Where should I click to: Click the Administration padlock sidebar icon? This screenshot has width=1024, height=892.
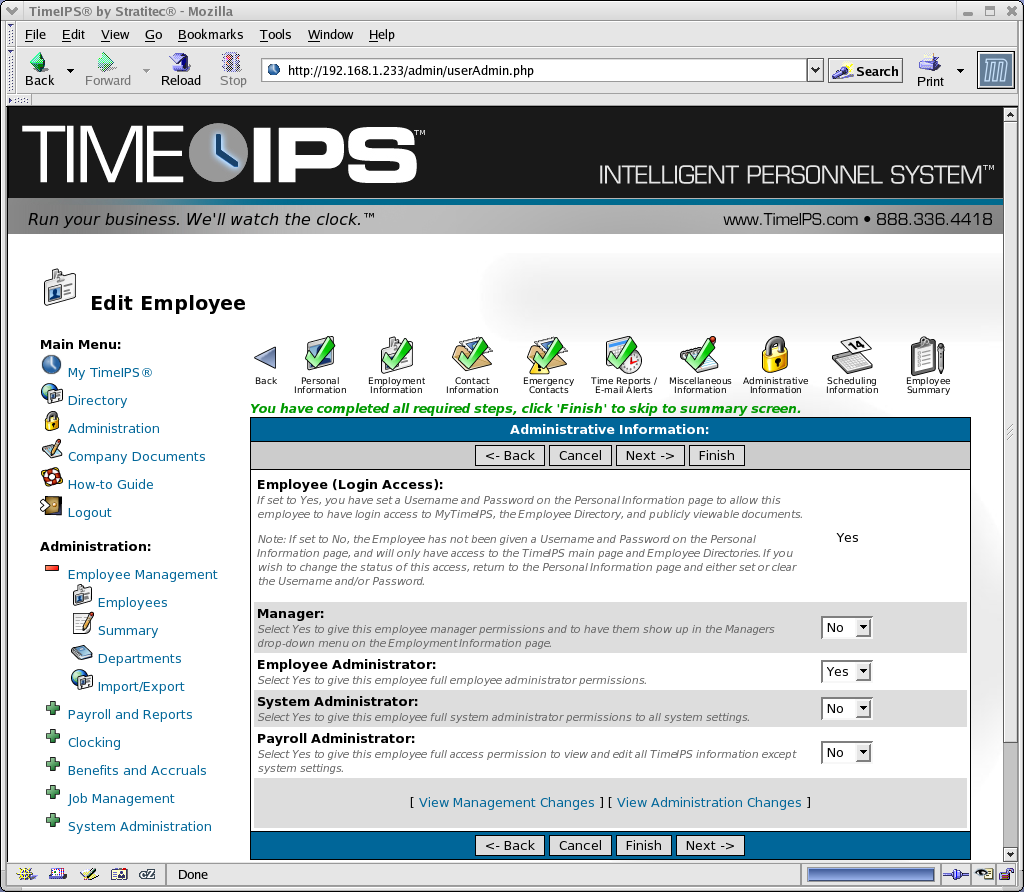coord(52,421)
